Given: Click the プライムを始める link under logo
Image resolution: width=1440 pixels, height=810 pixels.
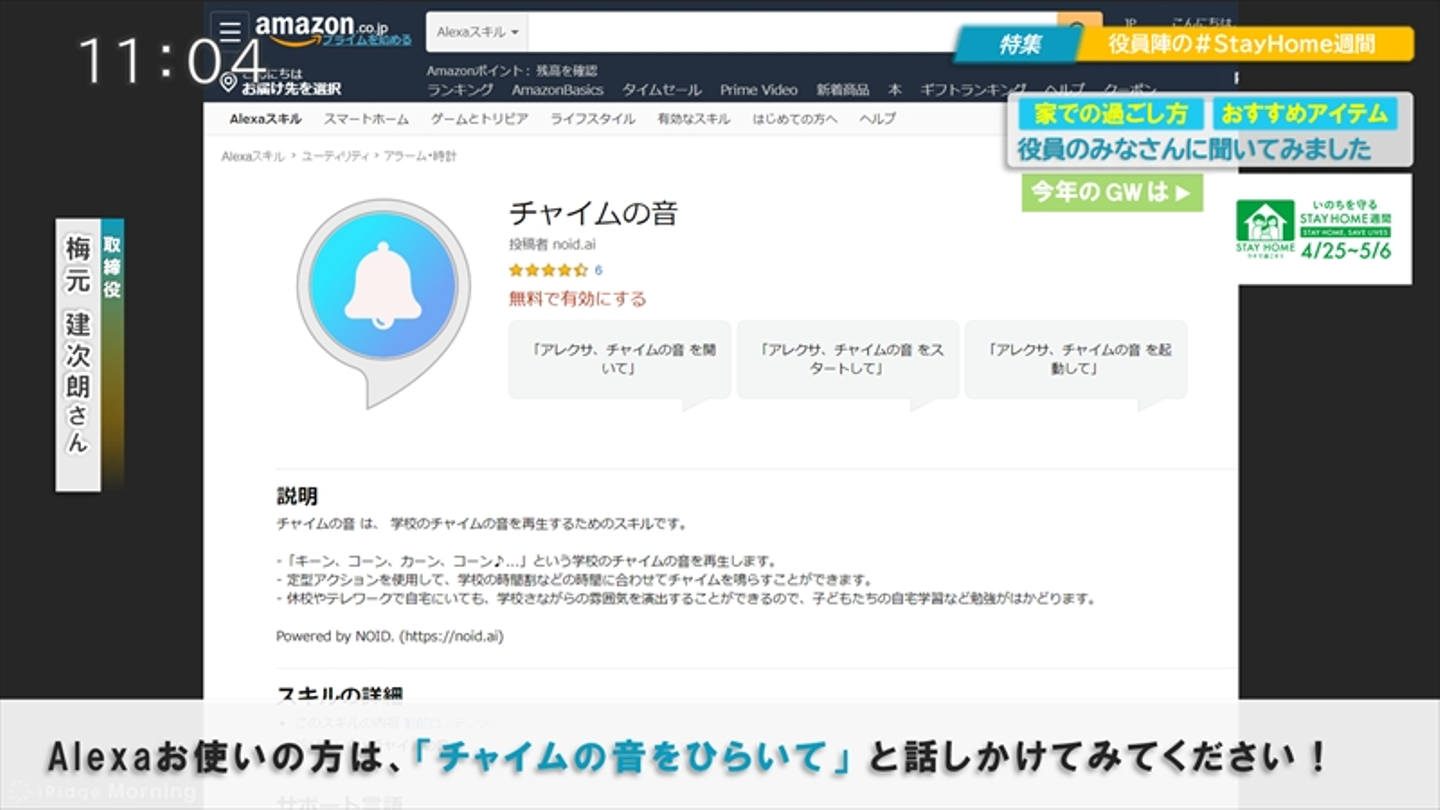Looking at the screenshot, I should click(x=366, y=40).
